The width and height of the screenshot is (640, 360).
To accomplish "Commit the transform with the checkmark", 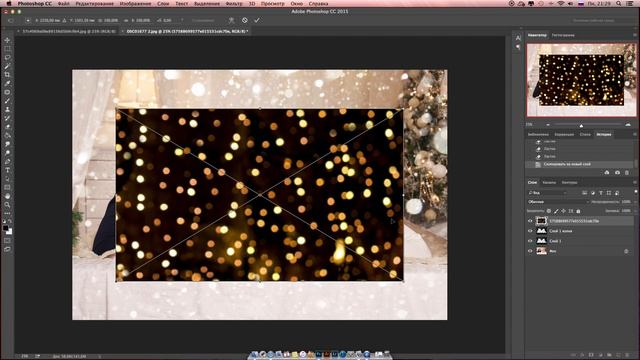I will click(257, 20).
